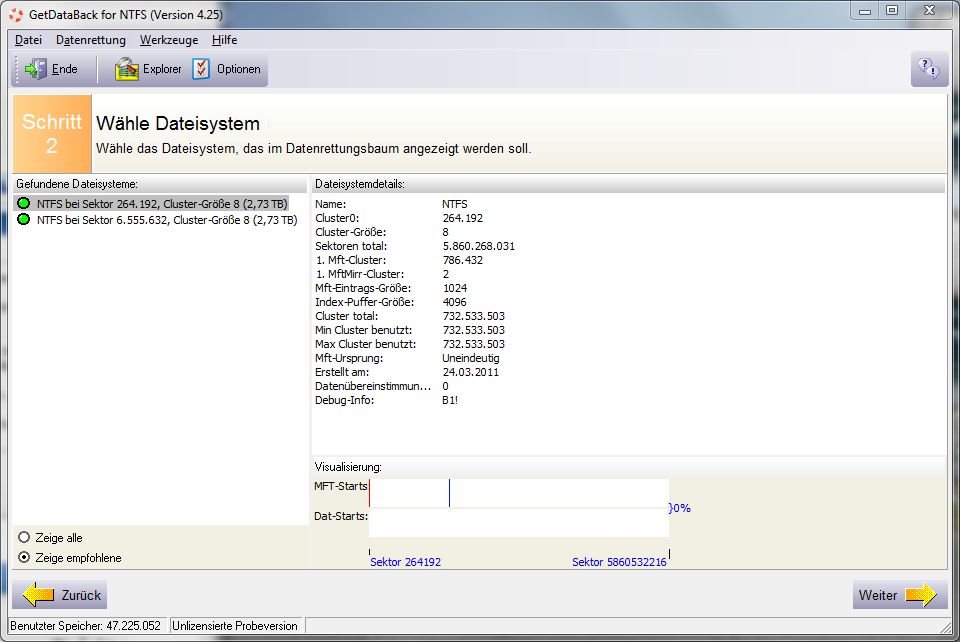Click yellow left arrow of Zurück

[x=38, y=594]
